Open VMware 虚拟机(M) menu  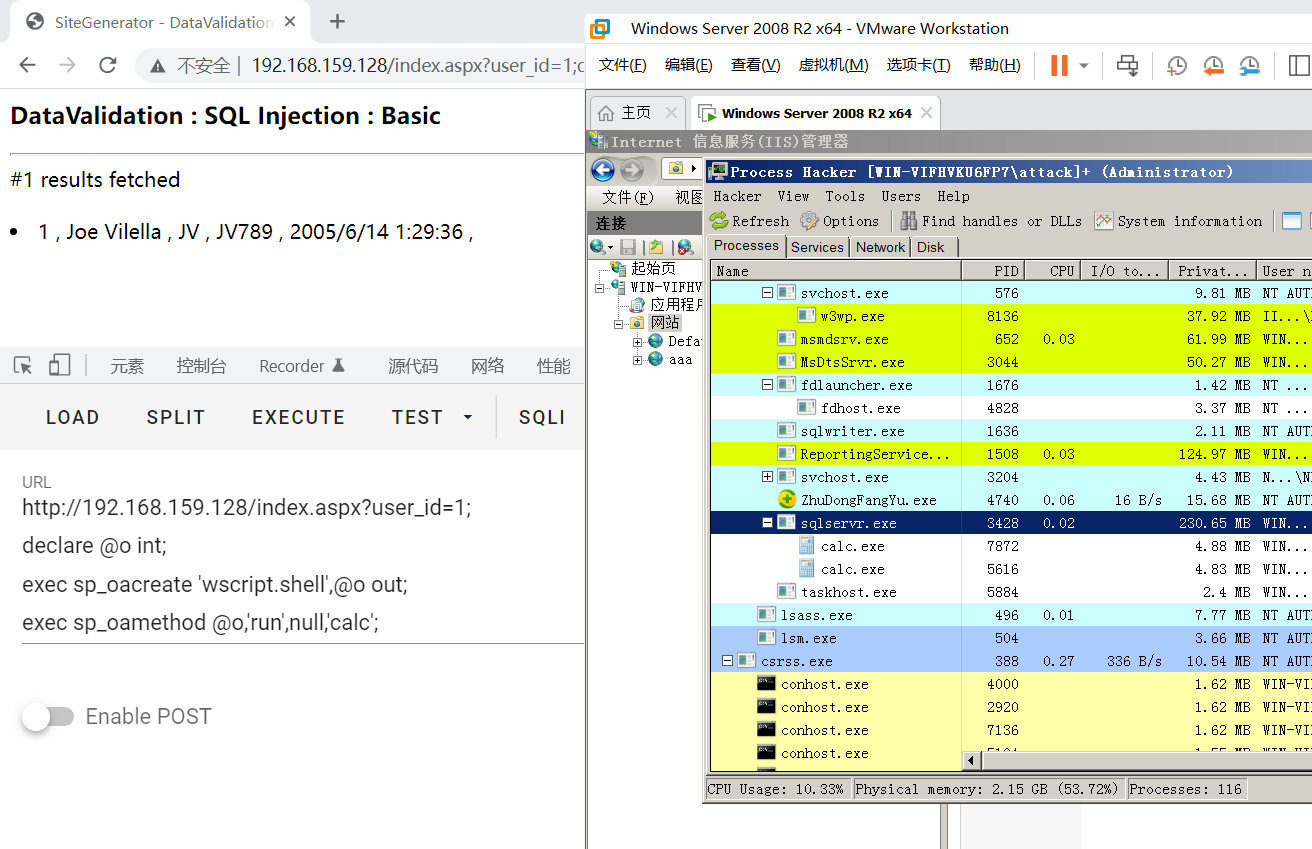[833, 65]
